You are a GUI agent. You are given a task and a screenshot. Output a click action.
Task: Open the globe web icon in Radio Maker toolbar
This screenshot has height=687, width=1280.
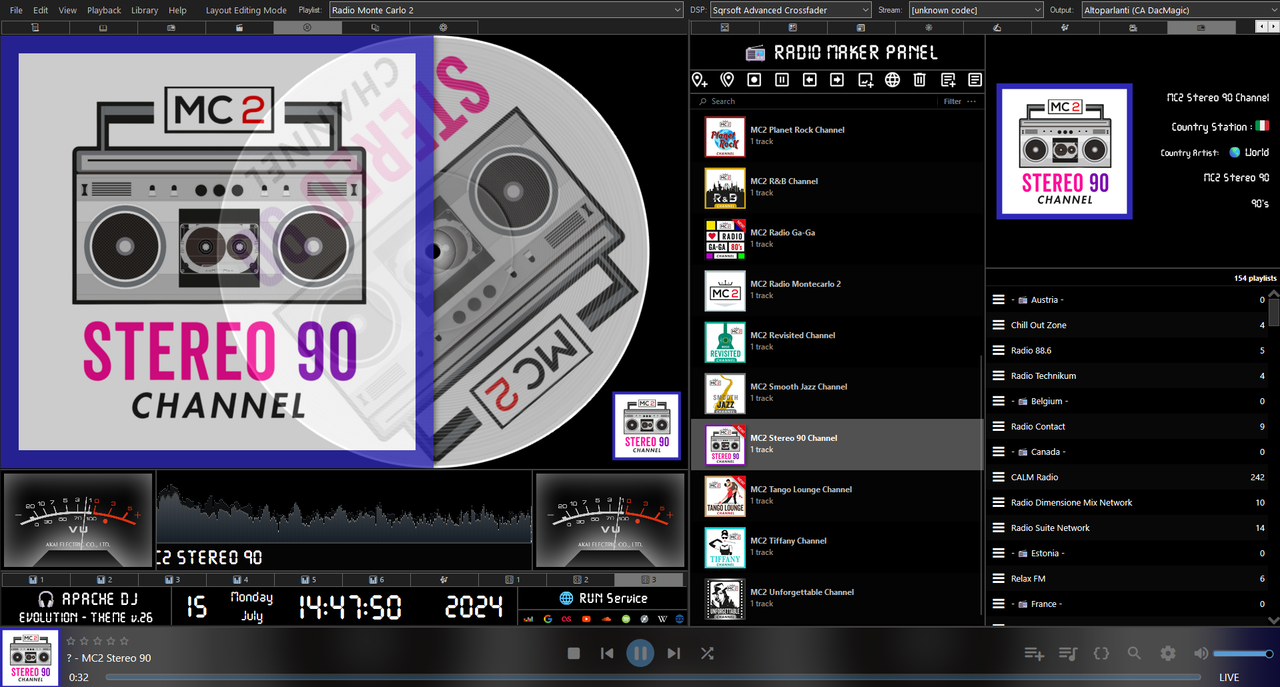point(892,80)
